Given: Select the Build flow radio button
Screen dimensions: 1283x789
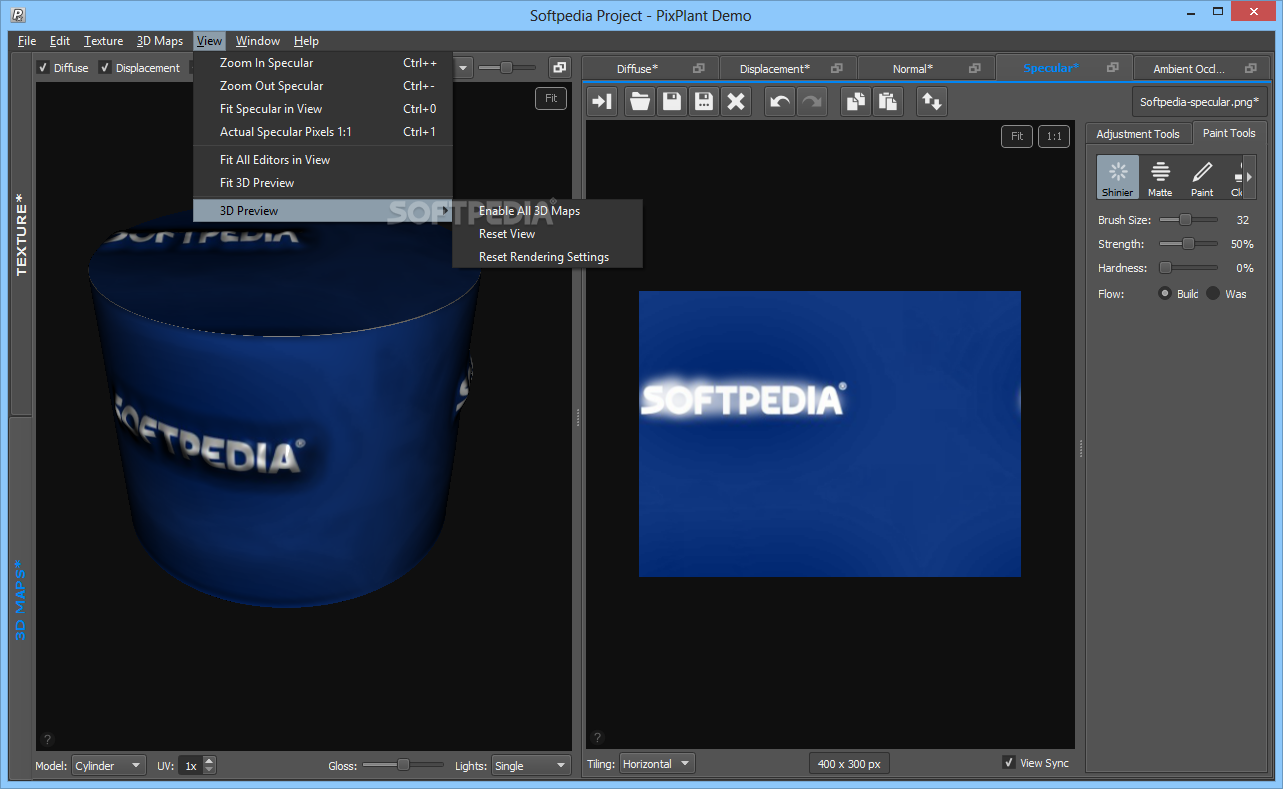Looking at the screenshot, I should [1165, 294].
